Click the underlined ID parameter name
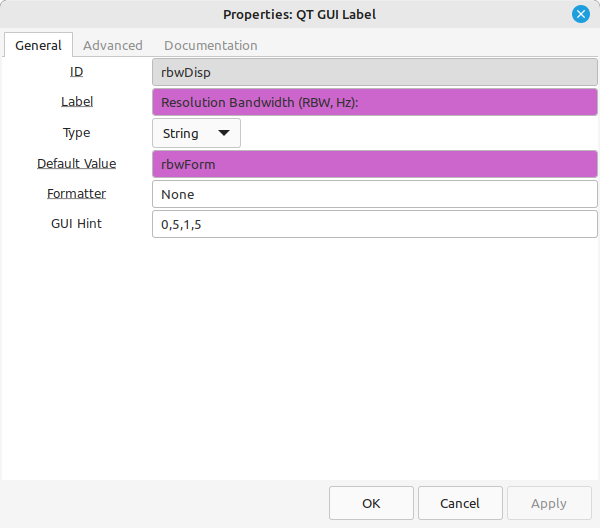The height and width of the screenshot is (528, 600). tap(77, 72)
